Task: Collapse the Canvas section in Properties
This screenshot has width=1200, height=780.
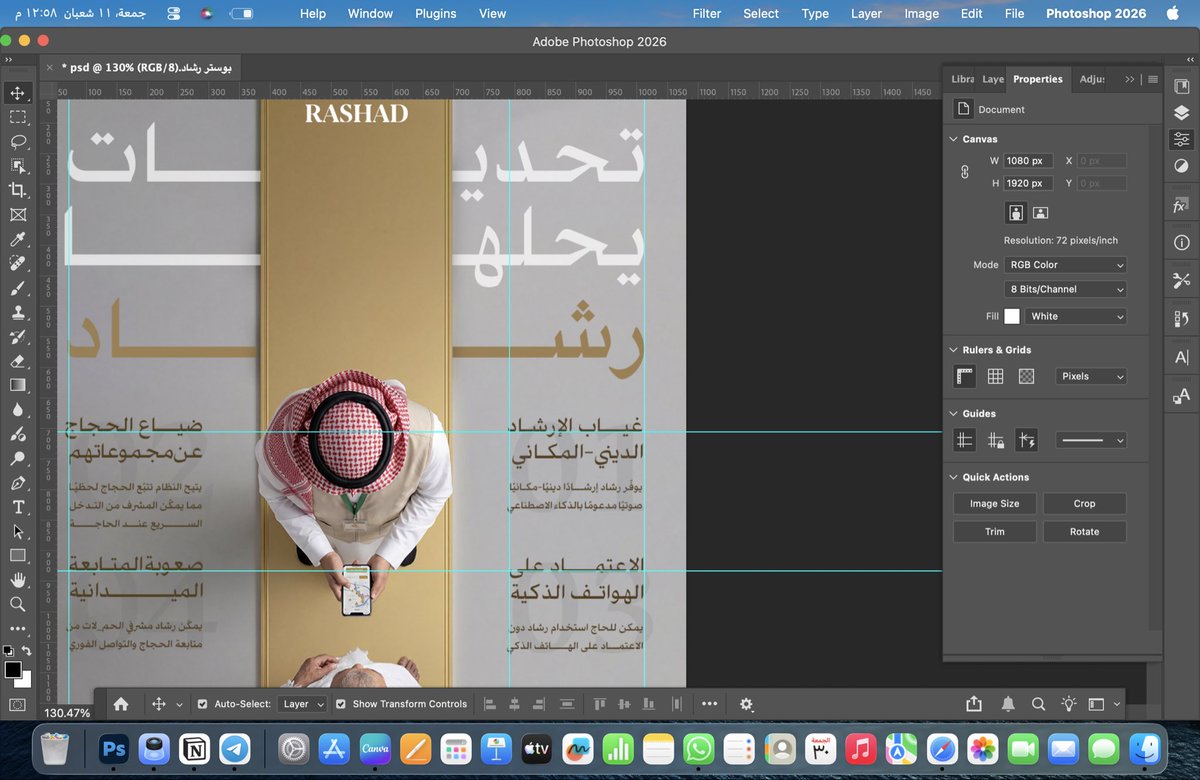Action: coord(952,139)
